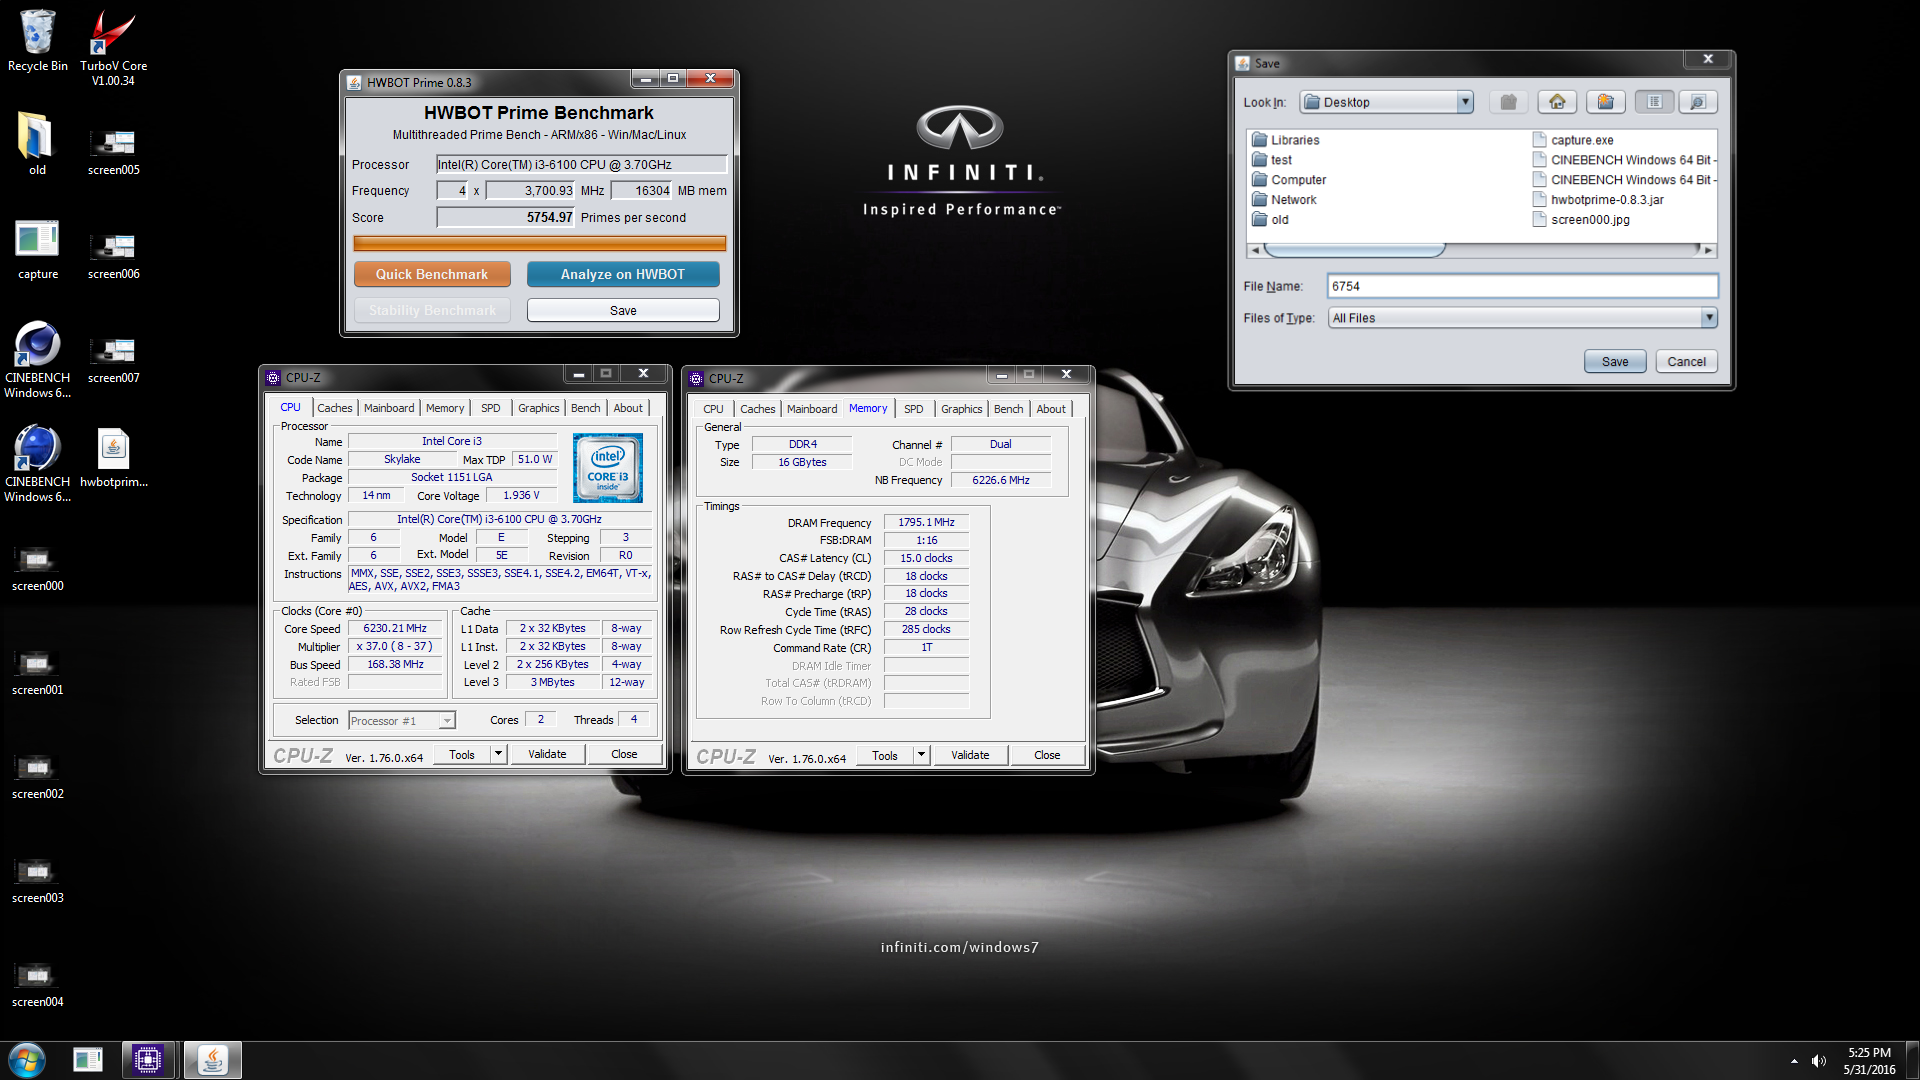Image resolution: width=1920 pixels, height=1080 pixels.
Task: Open Processor #1 selection dropdown in CPU-Z
Action: coord(447,721)
